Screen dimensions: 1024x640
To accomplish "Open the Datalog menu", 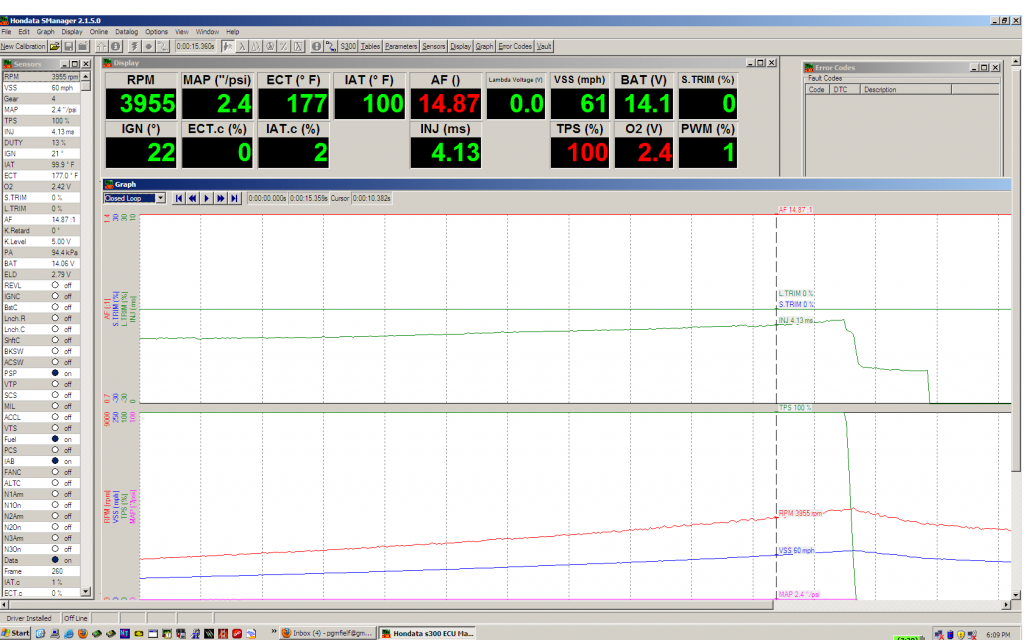I will [127, 31].
